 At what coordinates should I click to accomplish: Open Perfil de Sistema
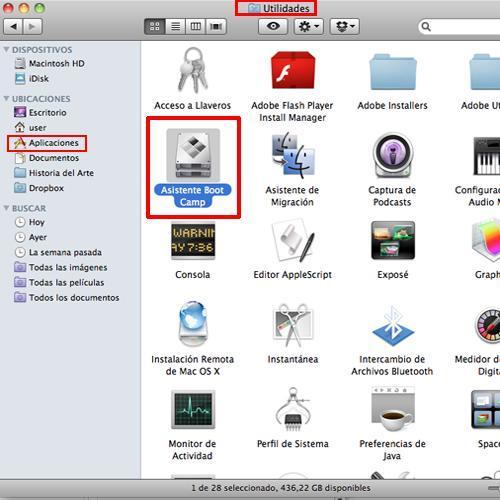[x=293, y=410]
